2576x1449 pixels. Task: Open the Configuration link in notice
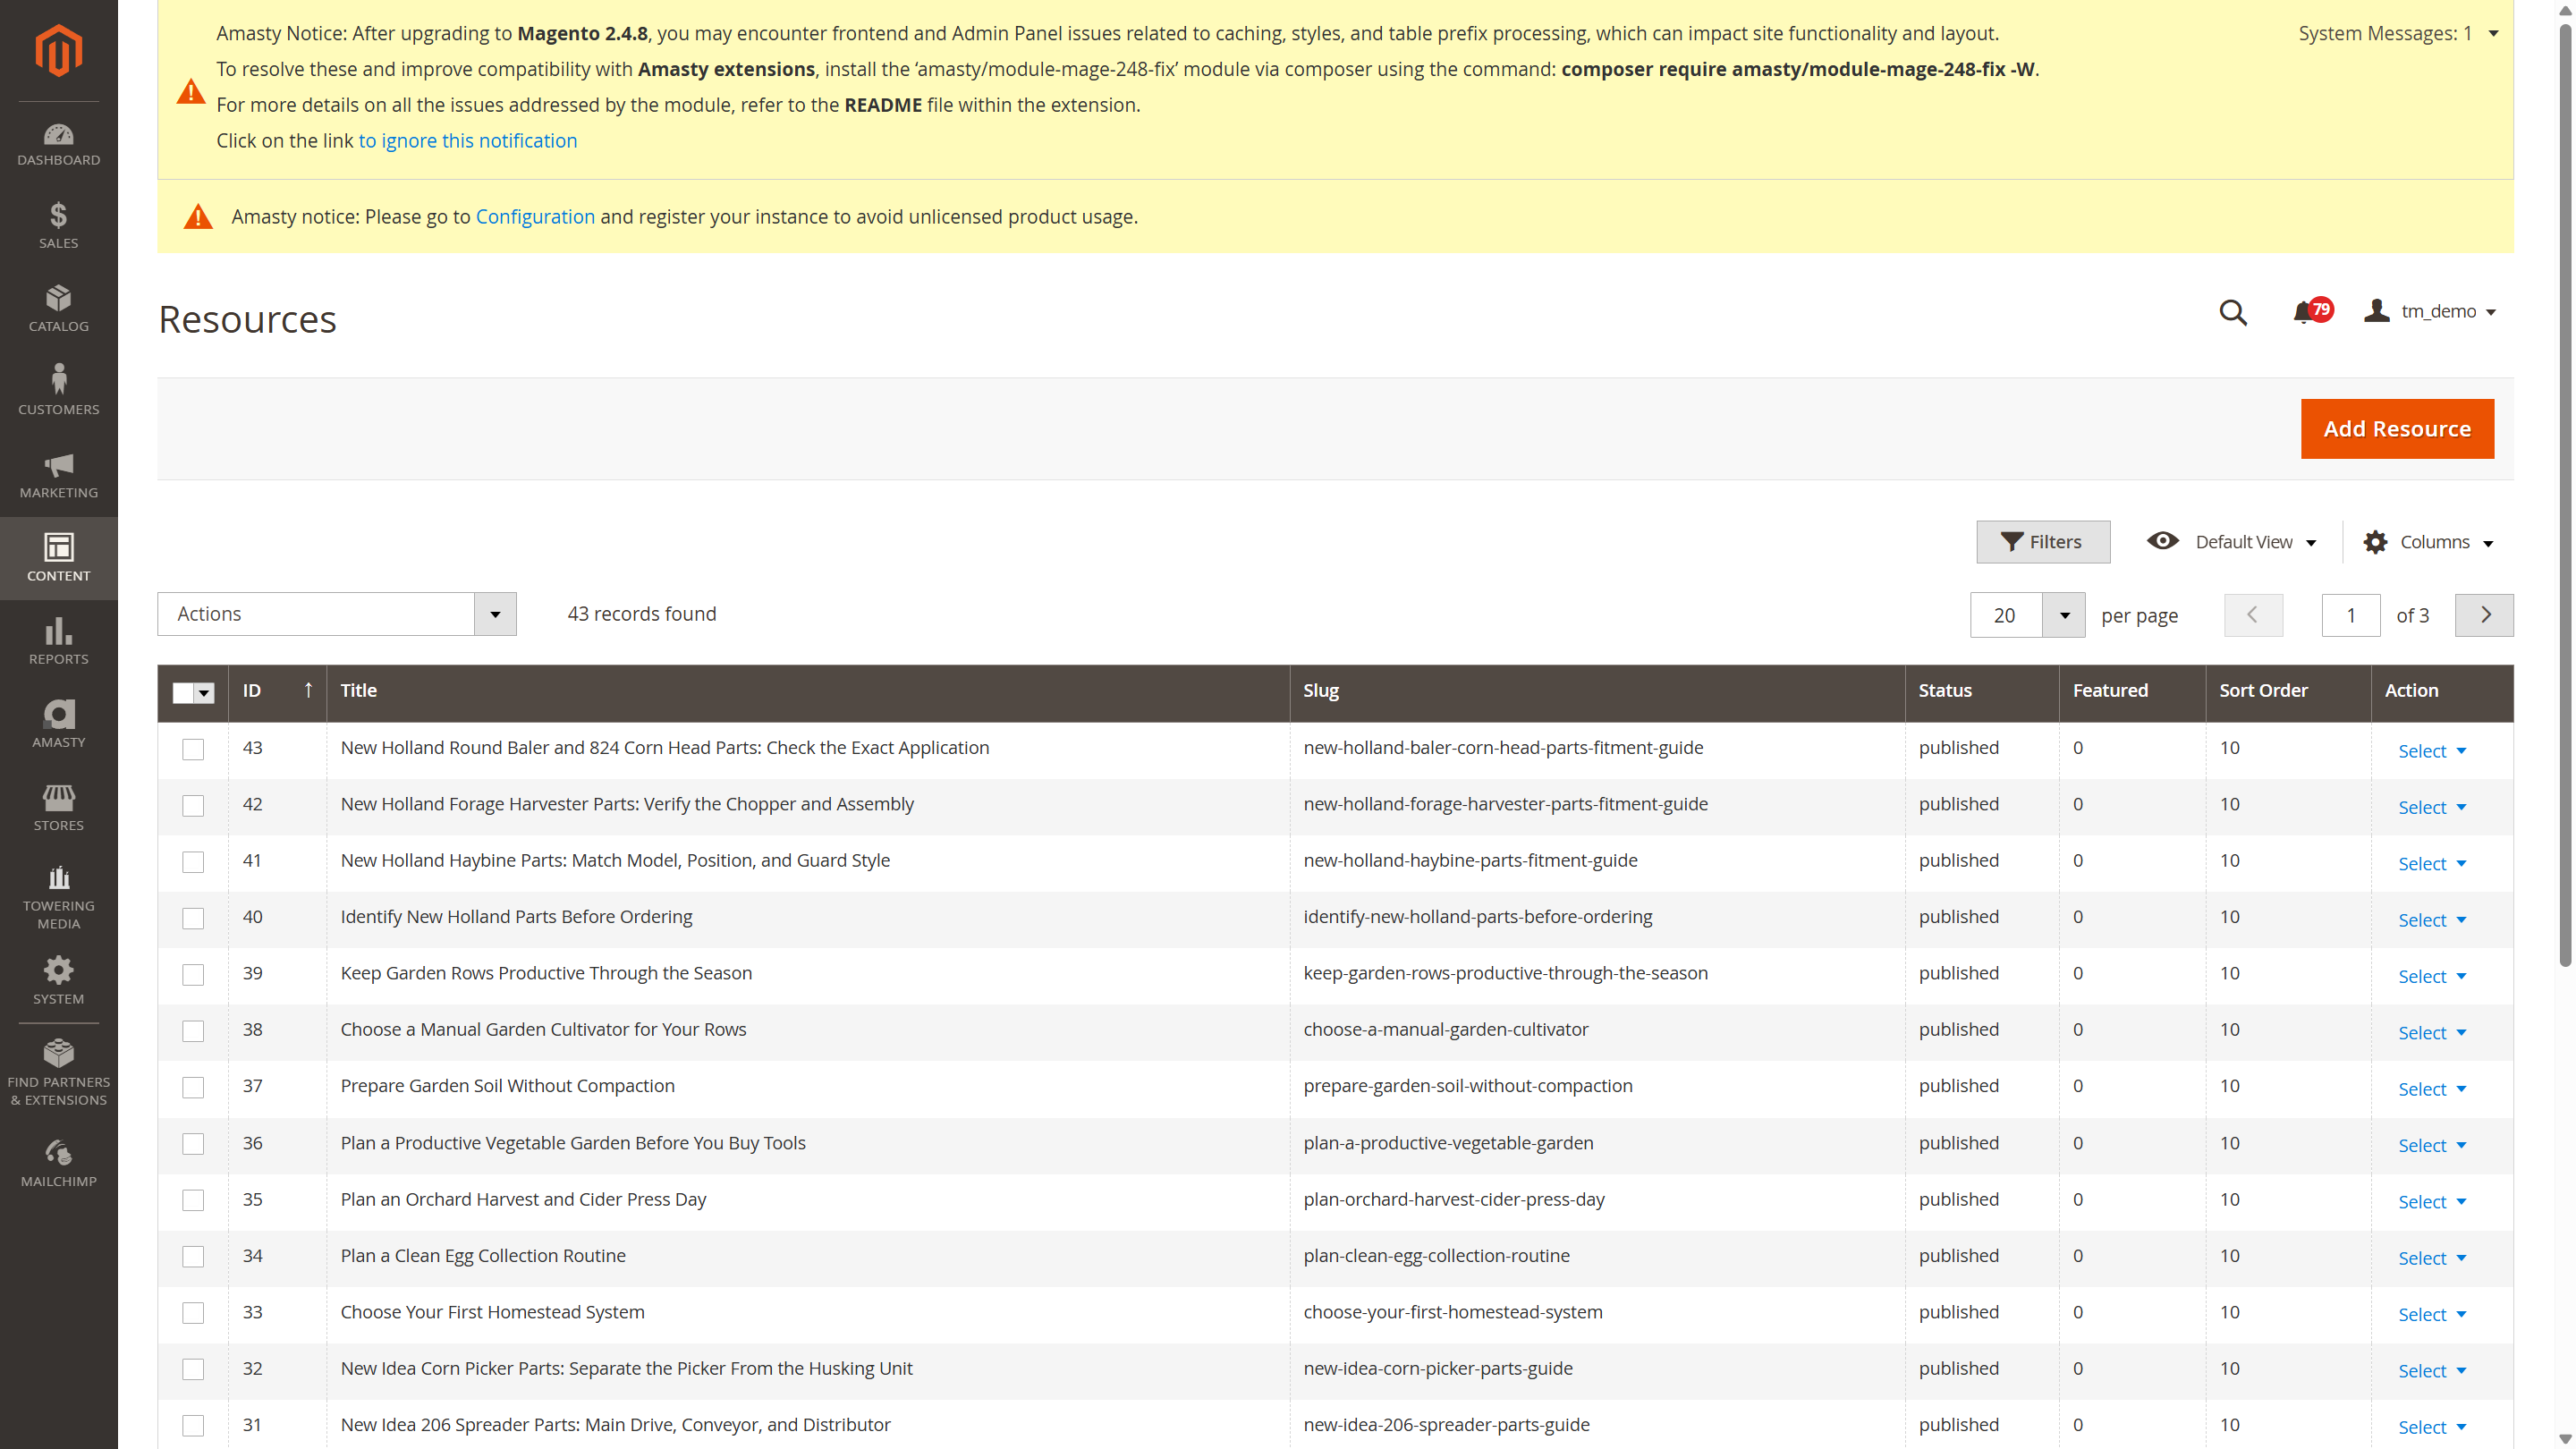click(x=535, y=217)
